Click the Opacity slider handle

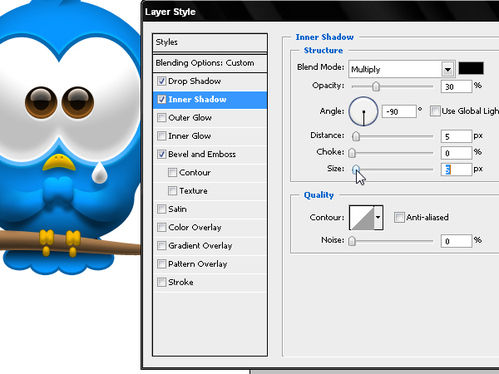376,86
